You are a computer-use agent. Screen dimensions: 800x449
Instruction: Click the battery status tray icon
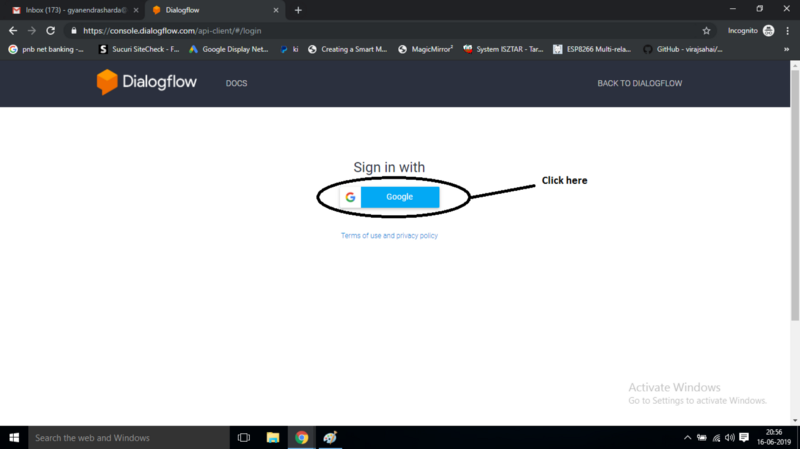click(x=702, y=438)
